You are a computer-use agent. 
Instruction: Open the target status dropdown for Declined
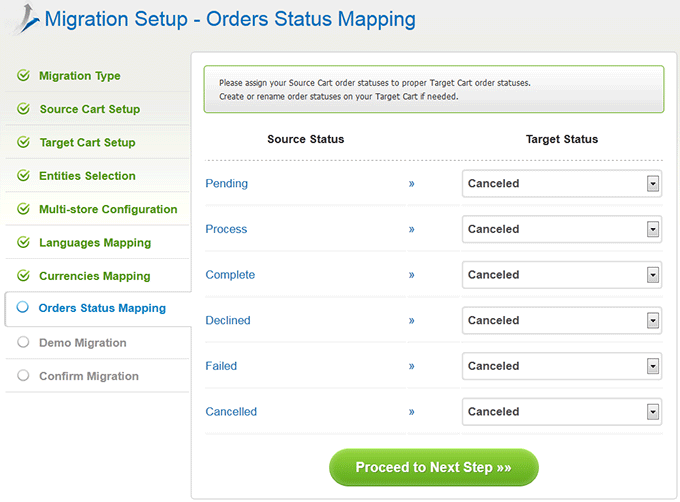click(562, 320)
